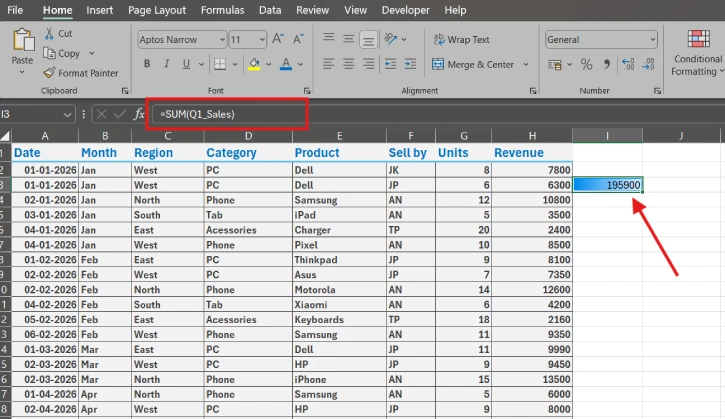Click the Orientation text angle icon

click(391, 39)
